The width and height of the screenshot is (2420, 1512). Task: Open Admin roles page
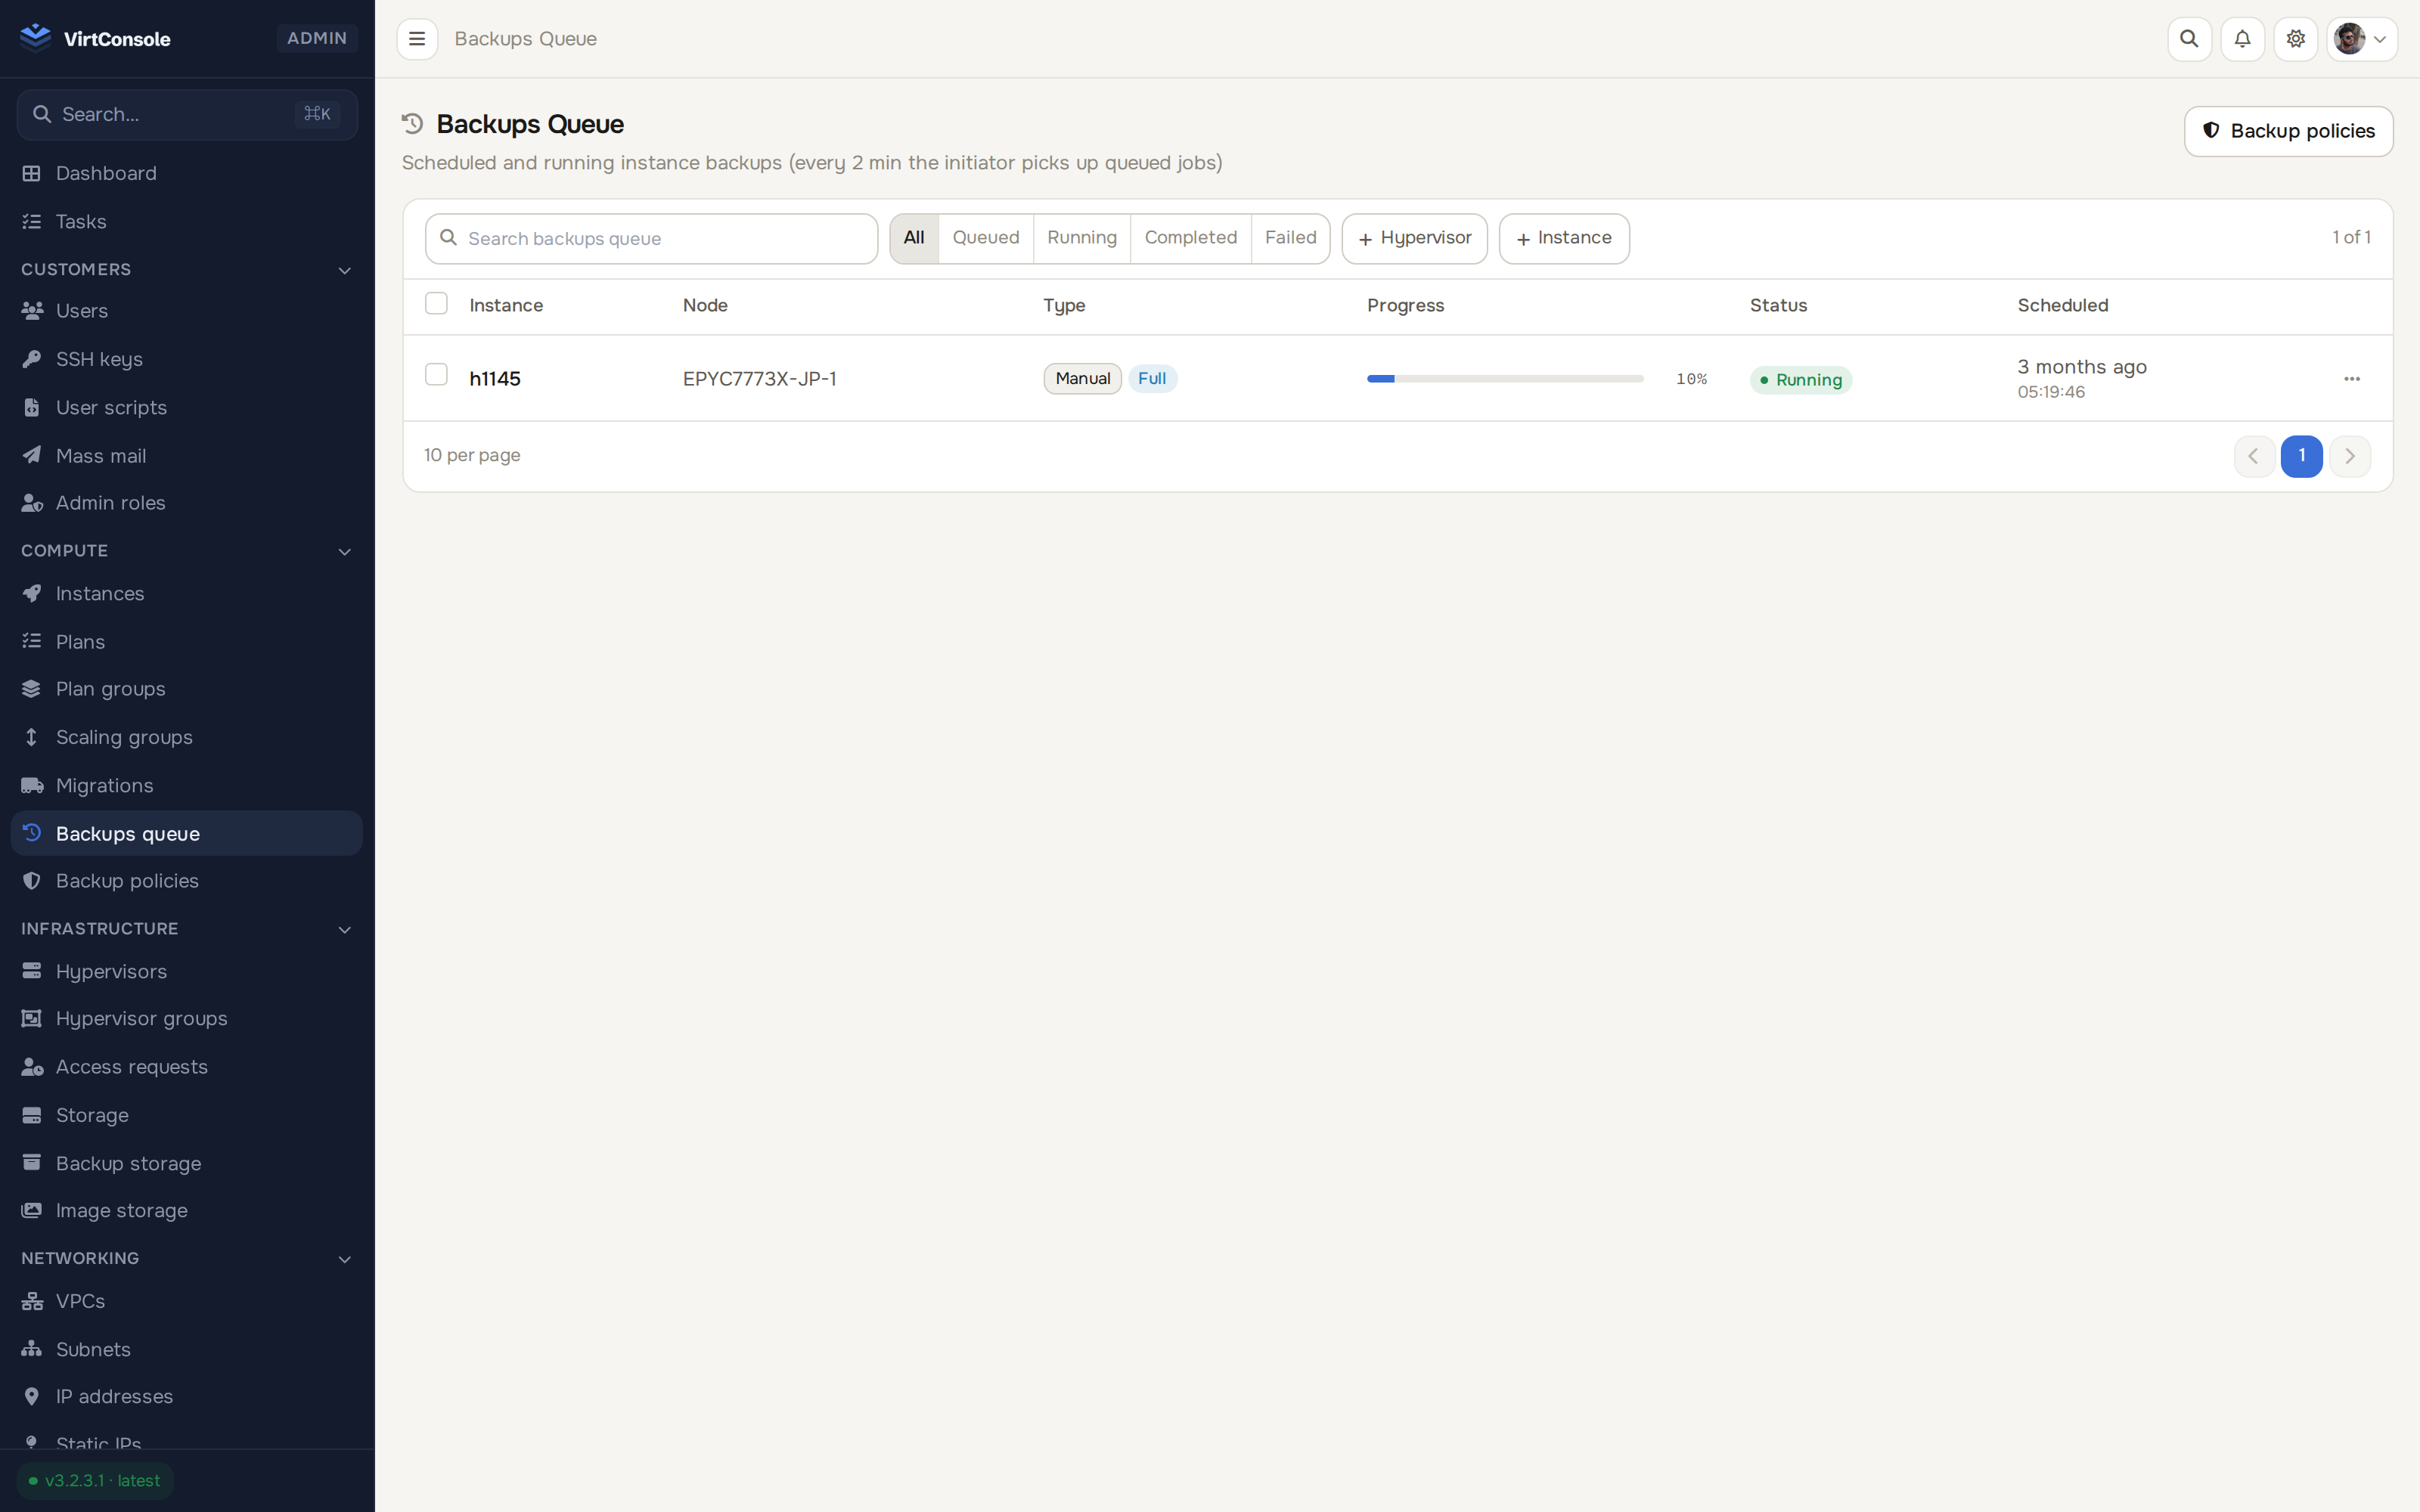coord(187,503)
